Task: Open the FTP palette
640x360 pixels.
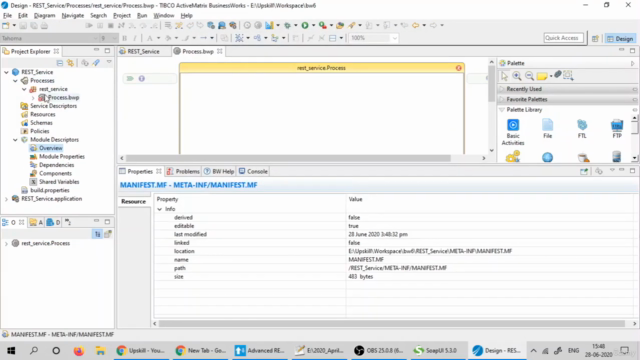Action: click(x=617, y=129)
